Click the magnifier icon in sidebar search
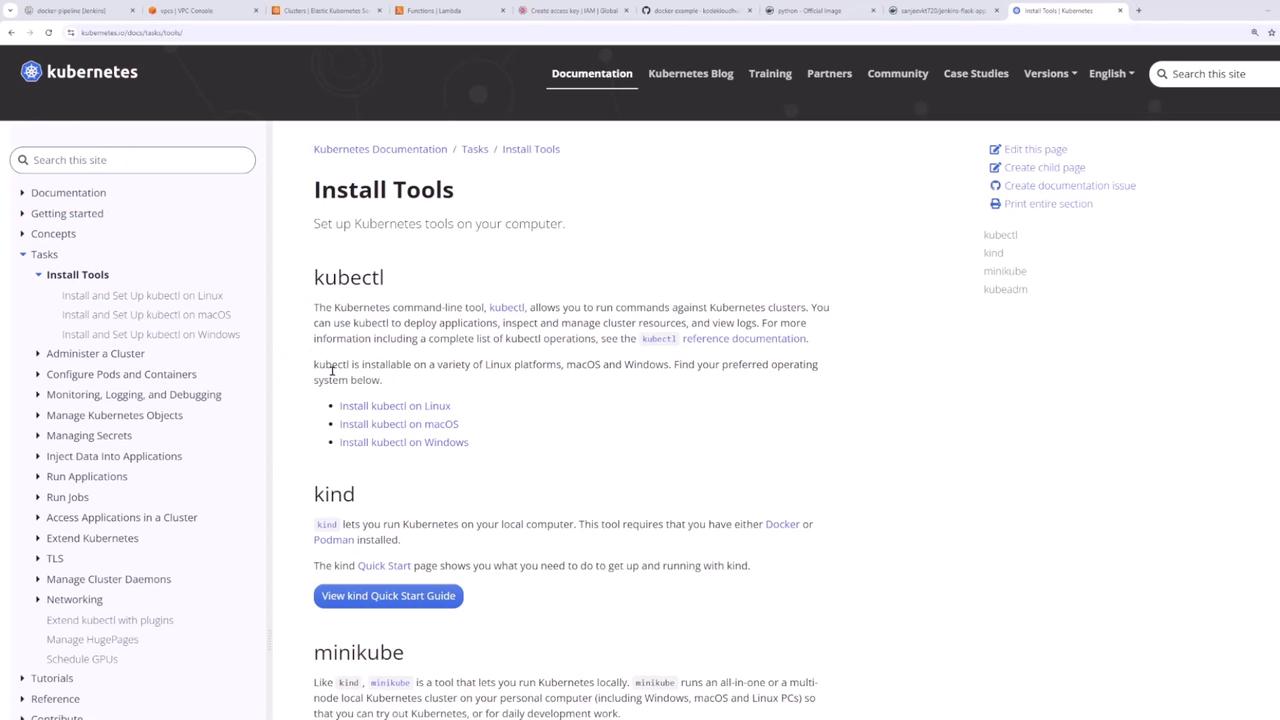The image size is (1280, 720). [23, 160]
